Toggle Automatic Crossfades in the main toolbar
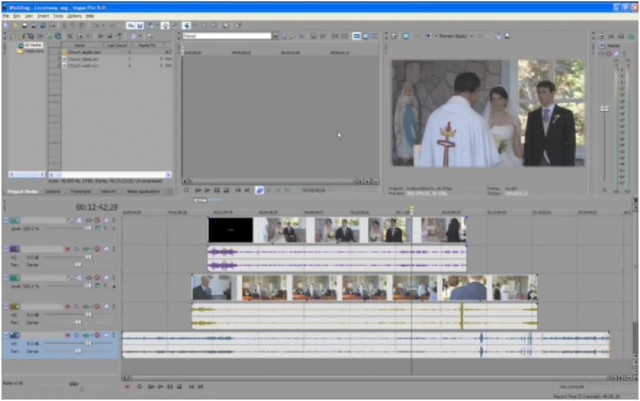This screenshot has height=401, width=640. (140, 25)
